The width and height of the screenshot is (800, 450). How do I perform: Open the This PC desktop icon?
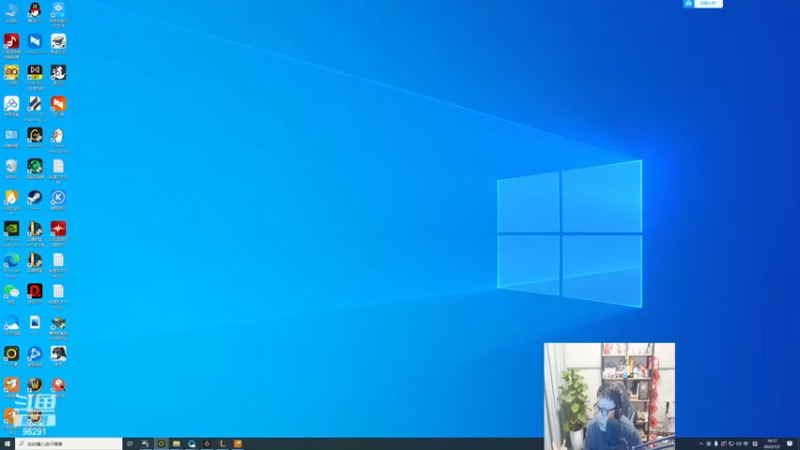click(11, 10)
